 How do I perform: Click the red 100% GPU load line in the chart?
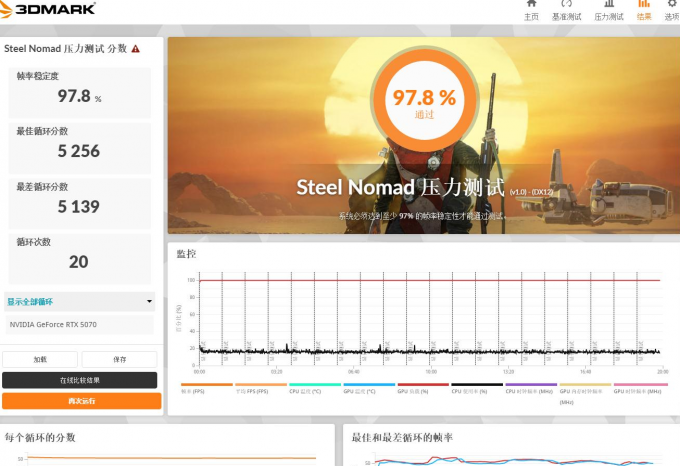pos(429,280)
